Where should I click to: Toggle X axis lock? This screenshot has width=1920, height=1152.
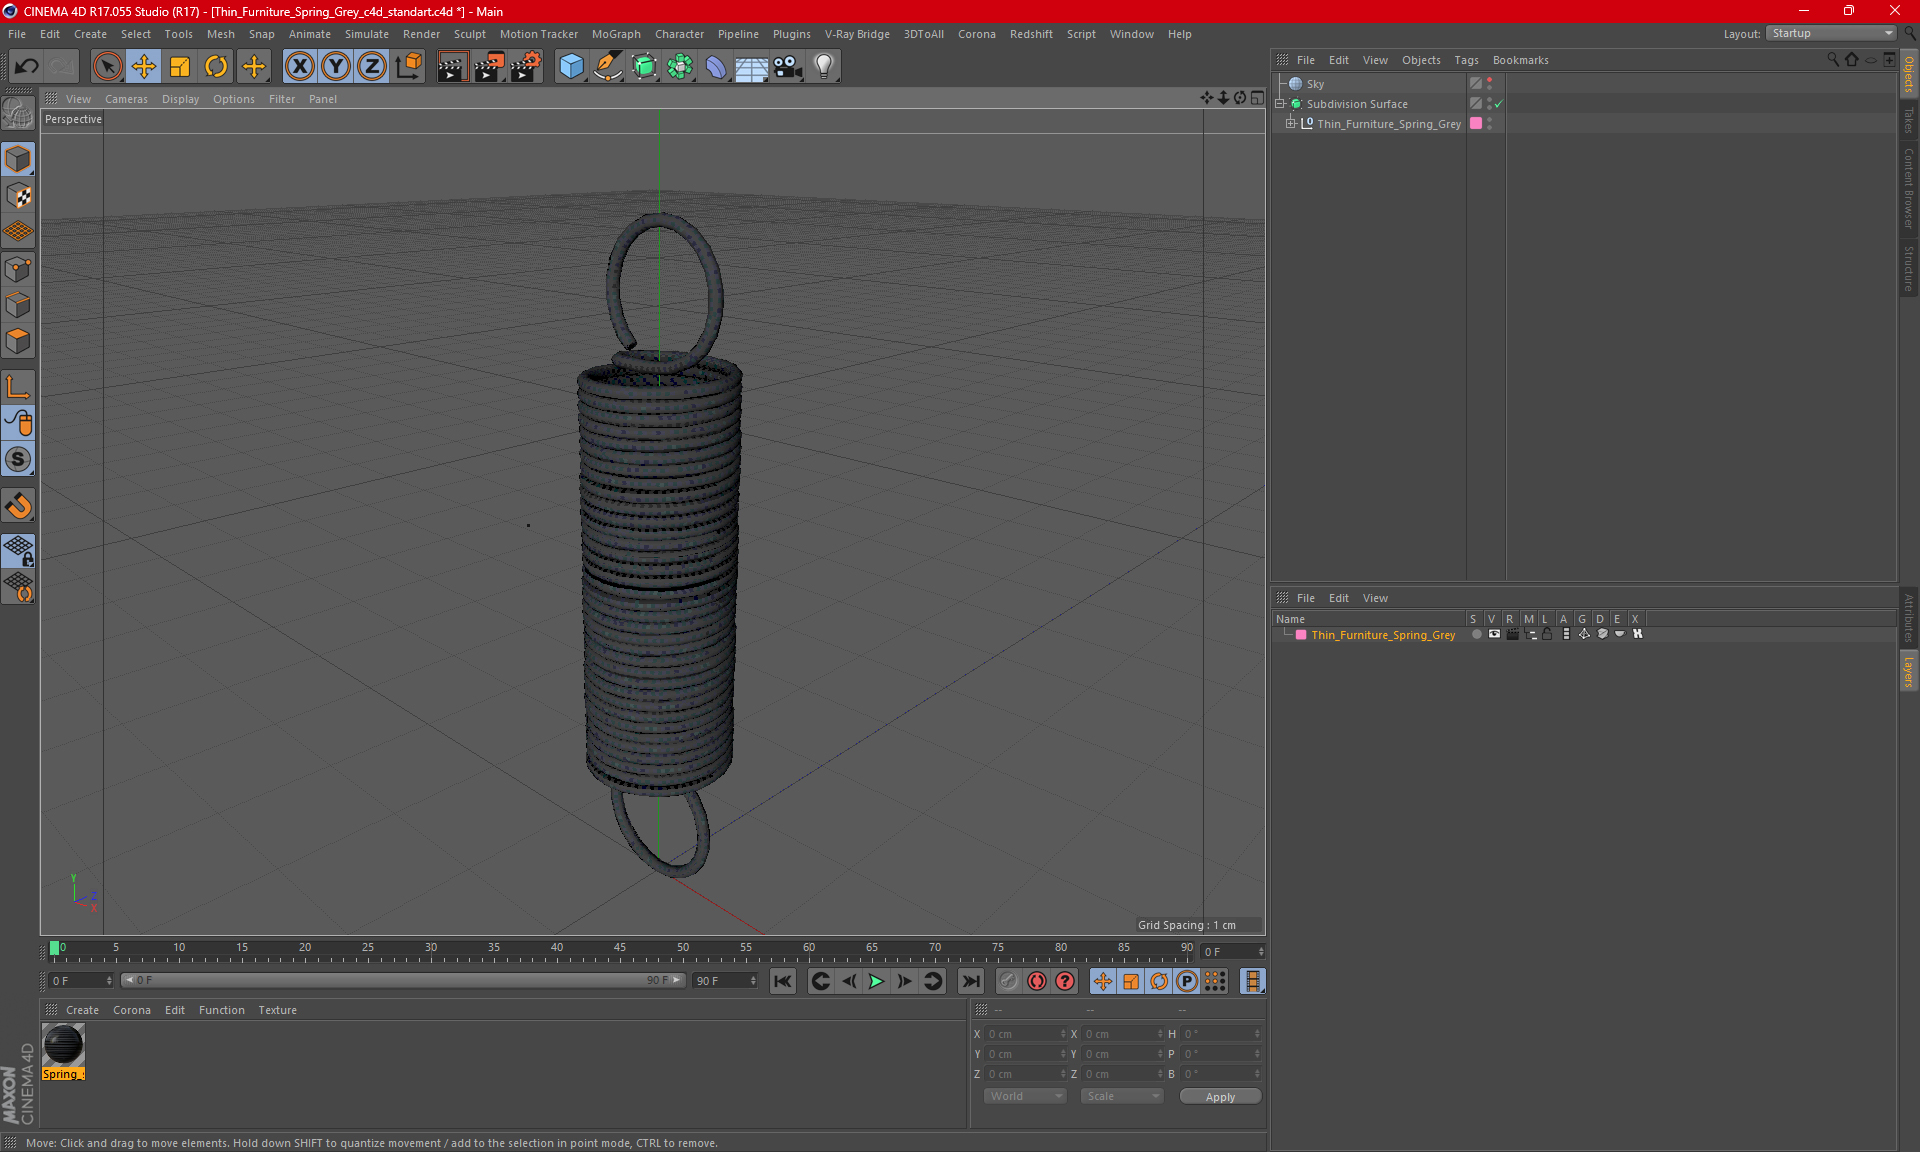tap(300, 67)
